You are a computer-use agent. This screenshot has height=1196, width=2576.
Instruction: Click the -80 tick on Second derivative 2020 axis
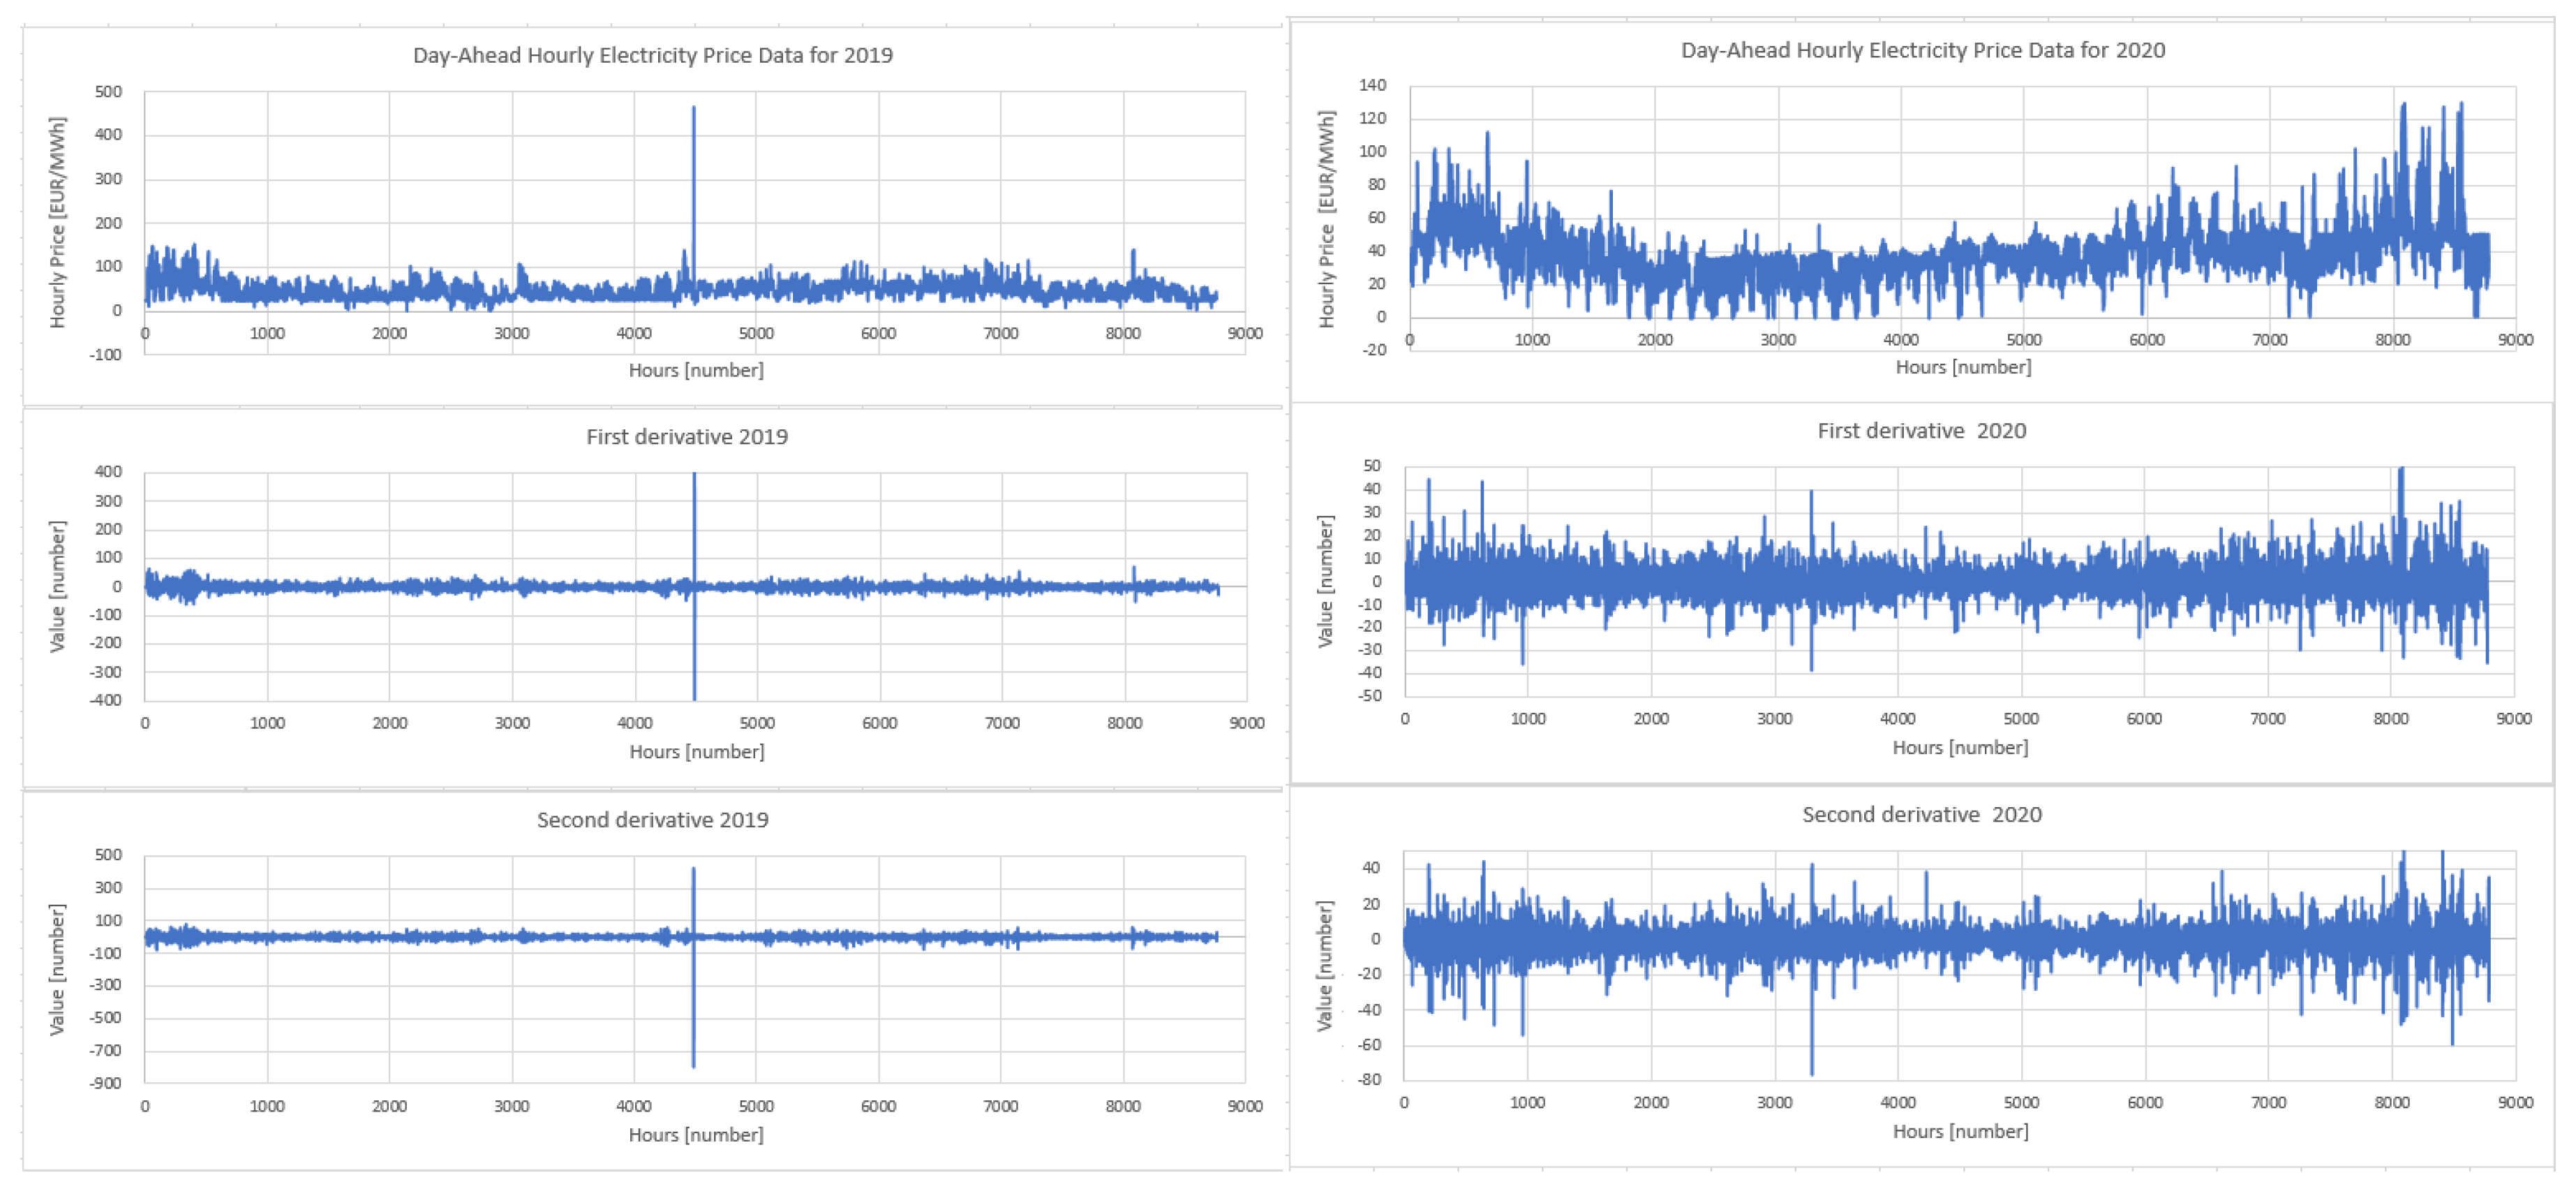point(1369,1080)
